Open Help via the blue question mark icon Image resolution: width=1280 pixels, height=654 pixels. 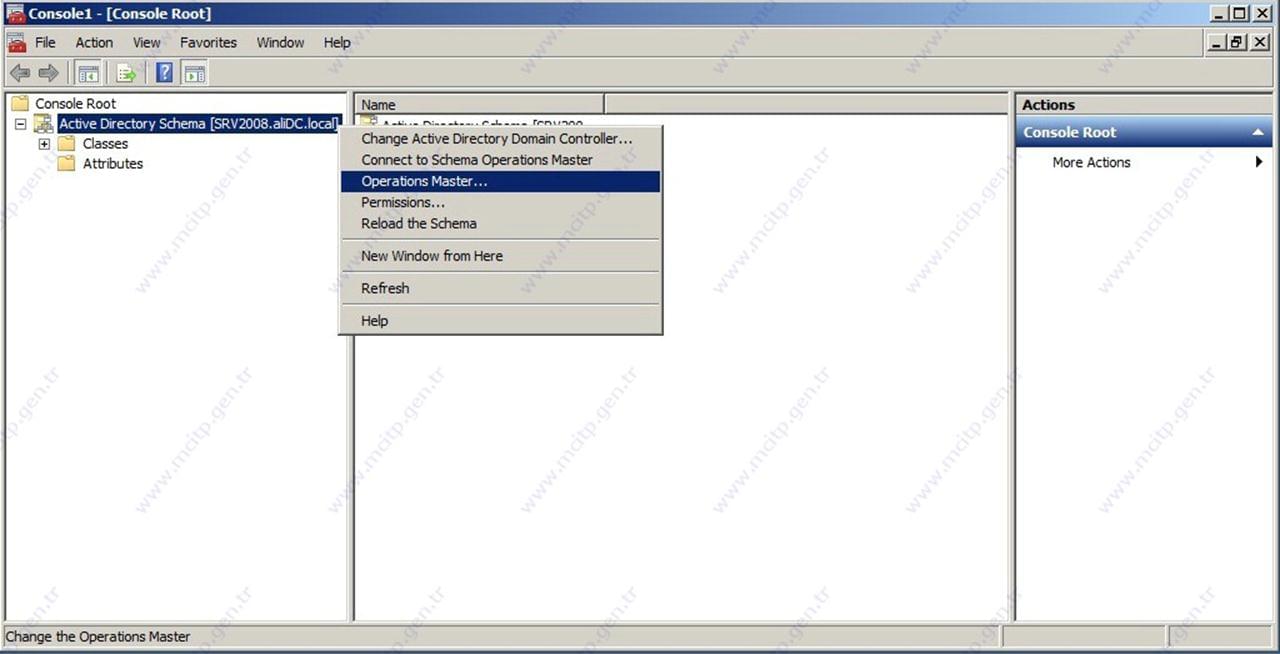tap(164, 72)
